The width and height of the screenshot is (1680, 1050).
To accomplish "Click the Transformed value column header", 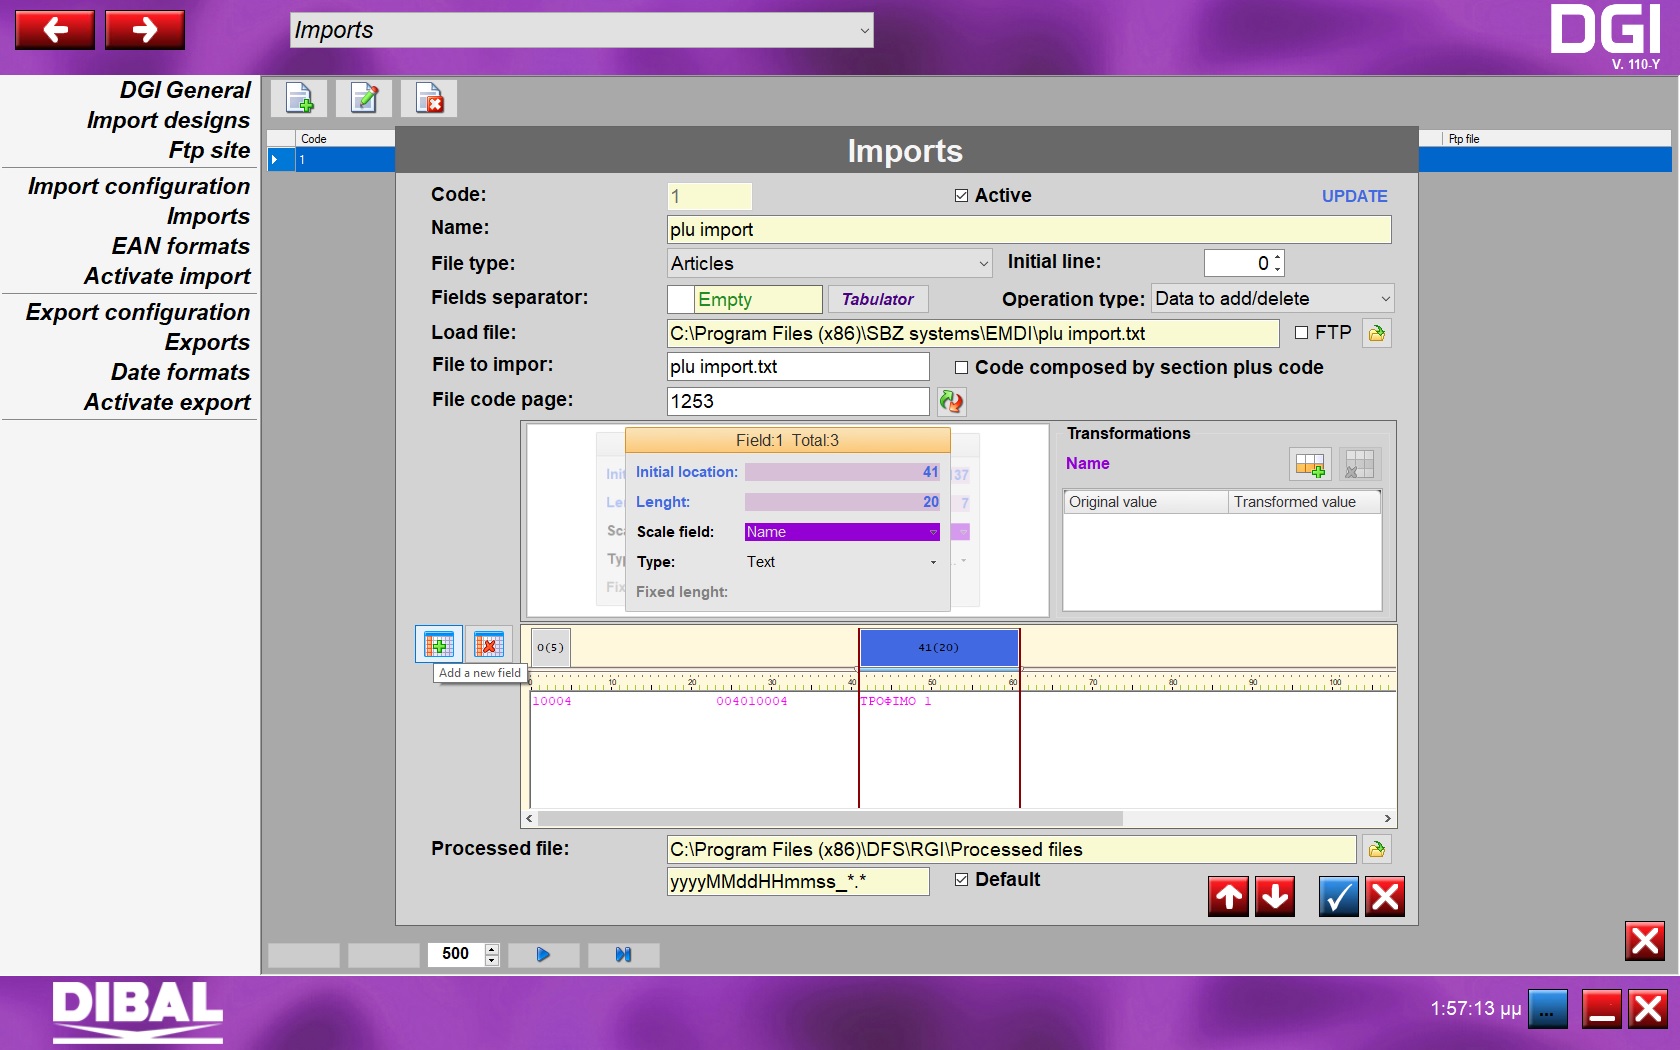I will (x=1304, y=502).
